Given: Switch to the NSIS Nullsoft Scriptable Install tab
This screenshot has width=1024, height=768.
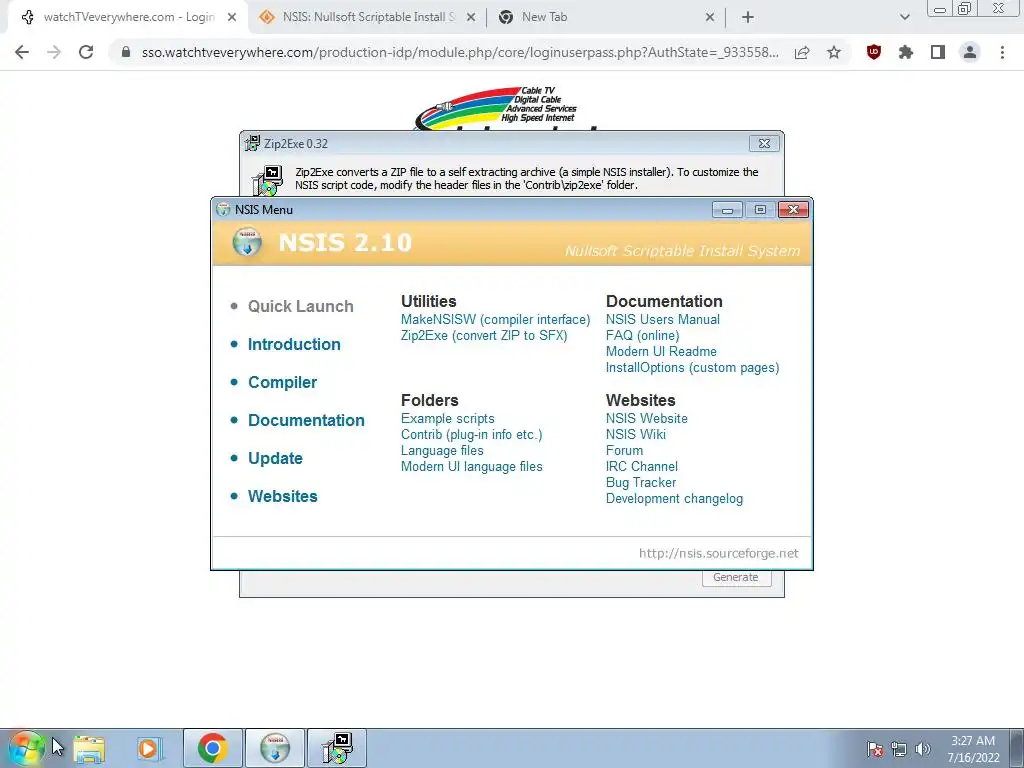Looking at the screenshot, I should (x=369, y=17).
